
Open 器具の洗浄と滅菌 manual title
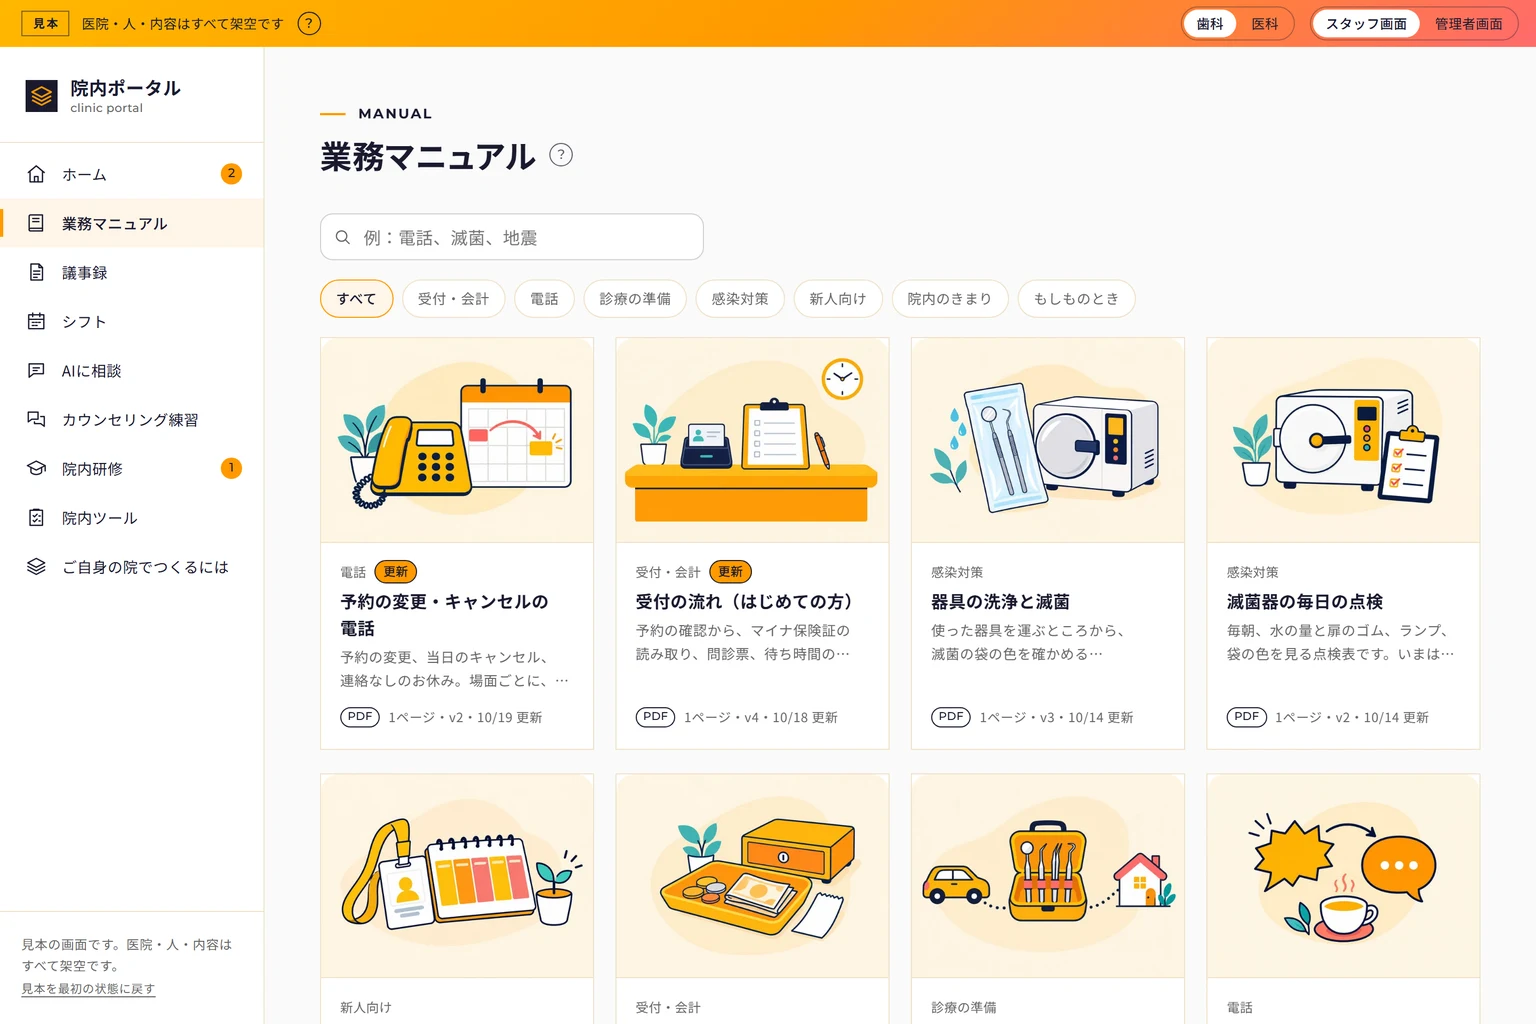pyautogui.click(x=1000, y=602)
